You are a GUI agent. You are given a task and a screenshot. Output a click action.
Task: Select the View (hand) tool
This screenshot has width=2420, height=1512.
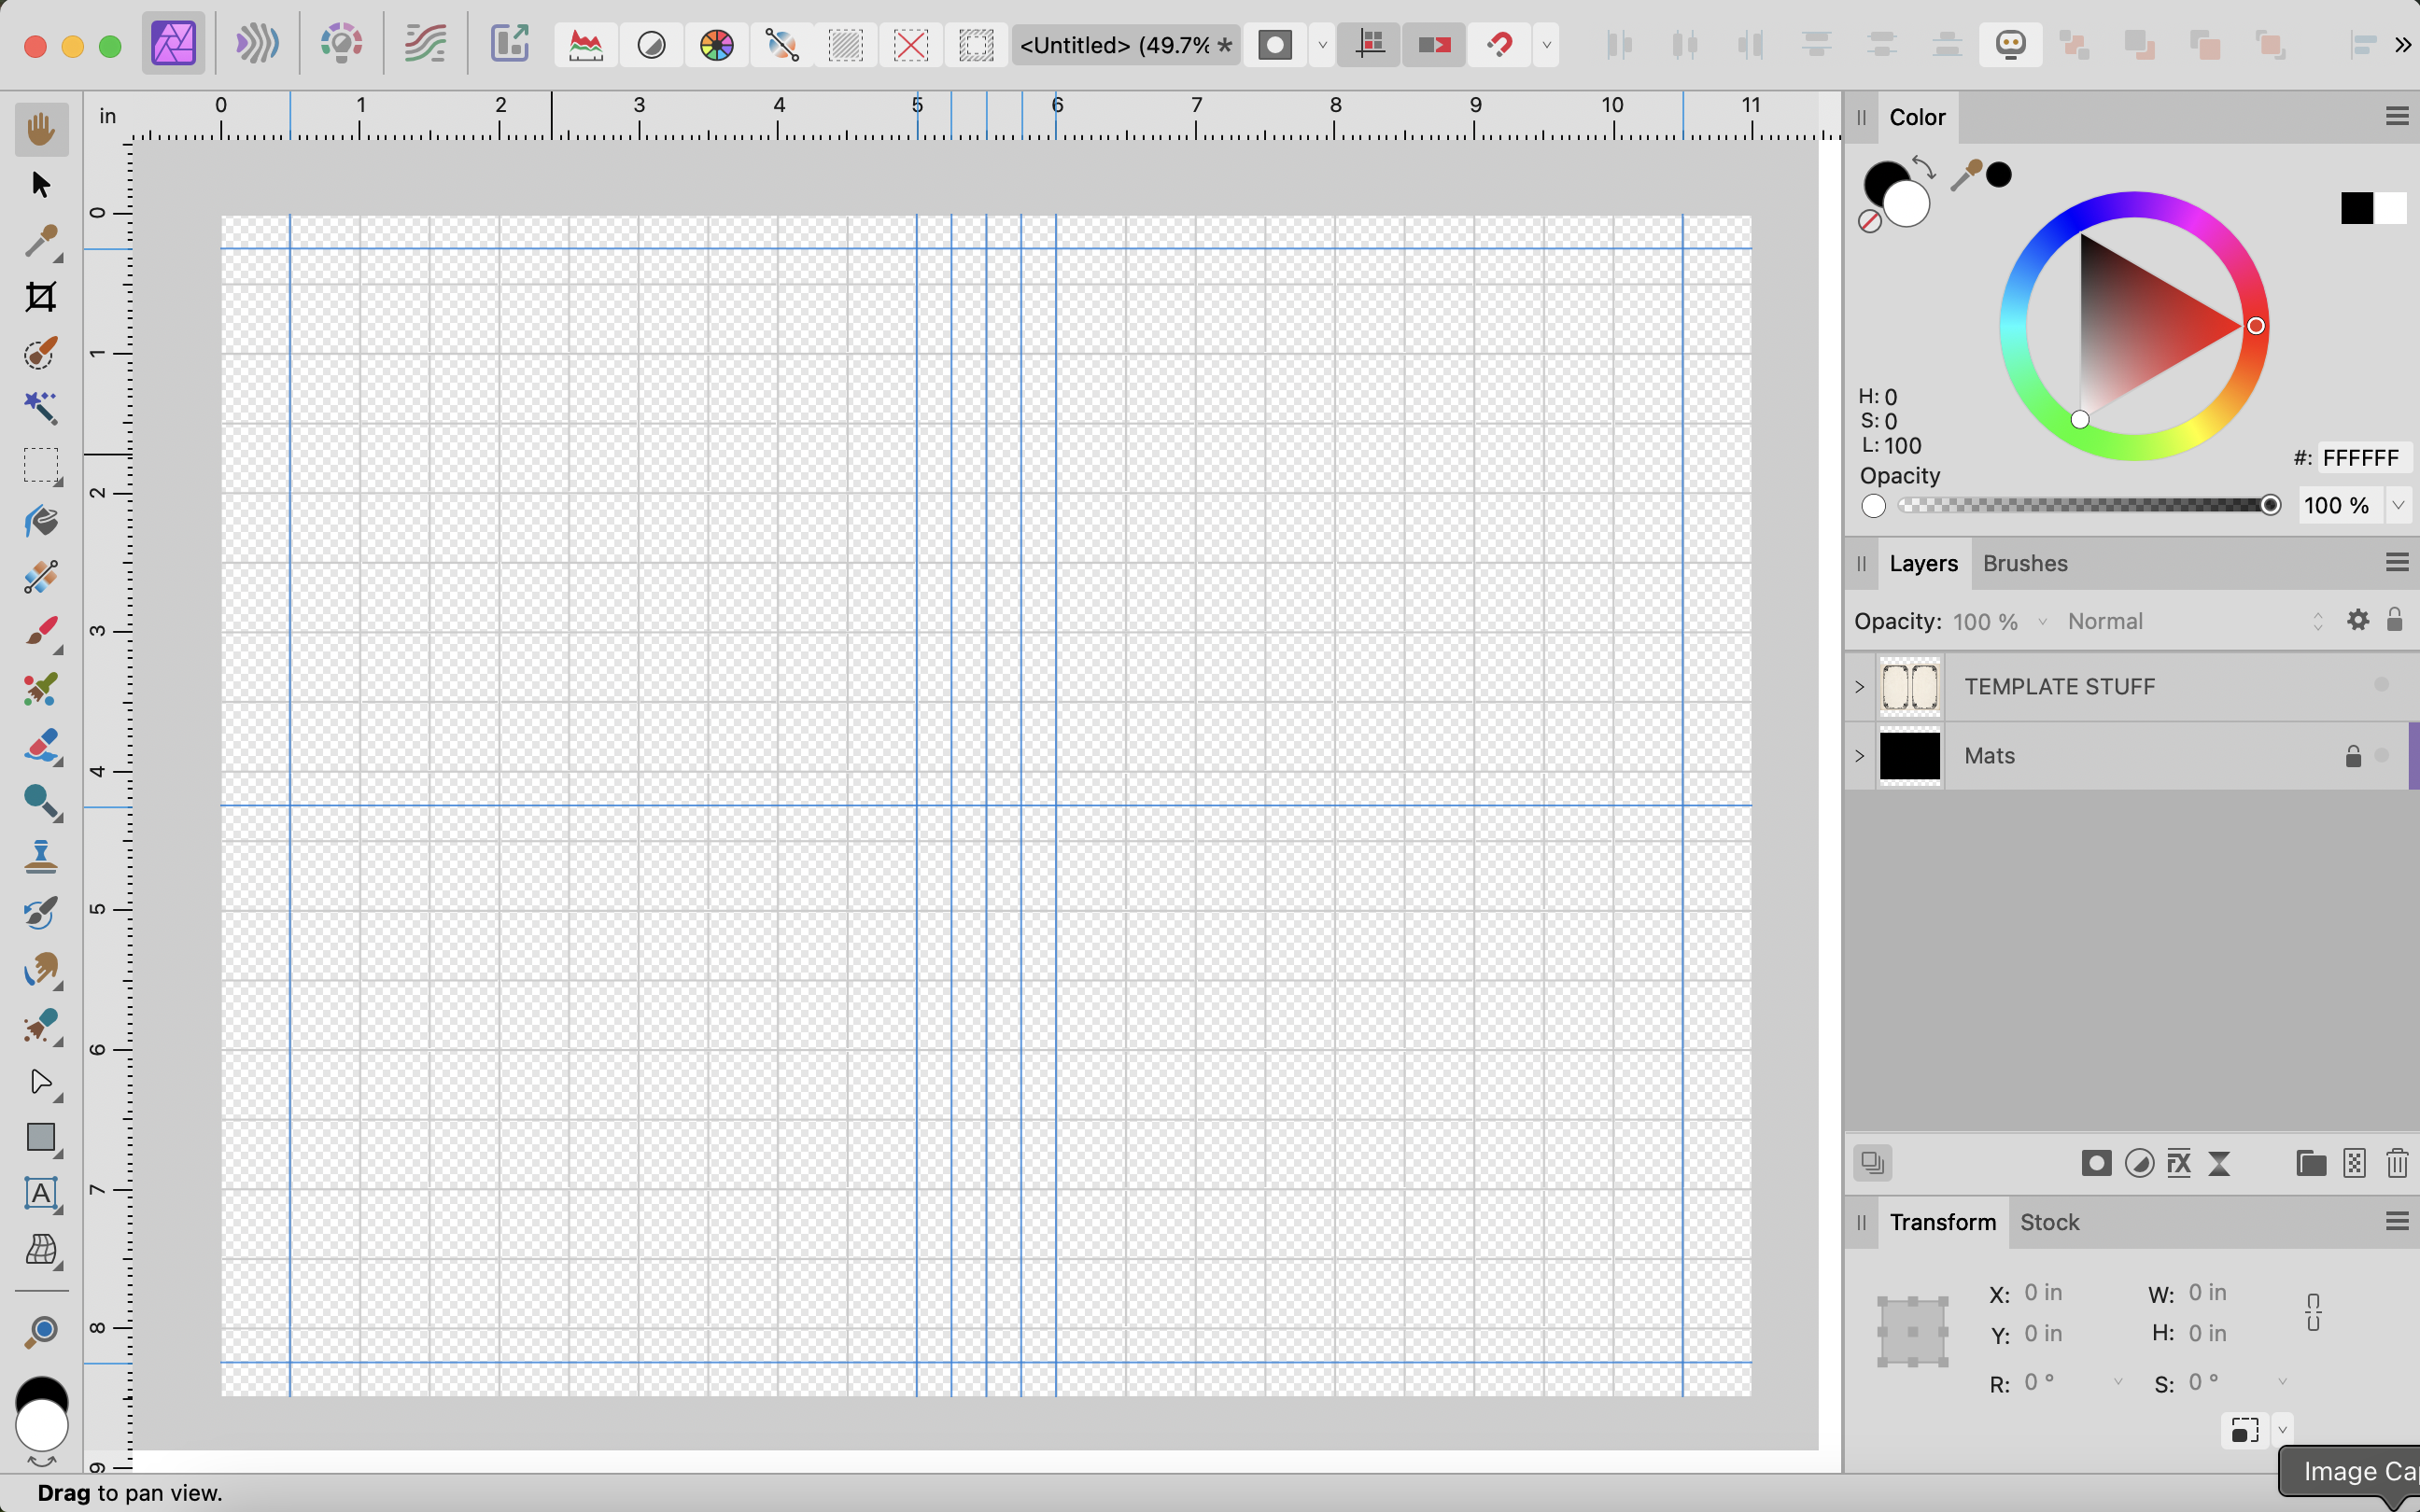pos(41,129)
